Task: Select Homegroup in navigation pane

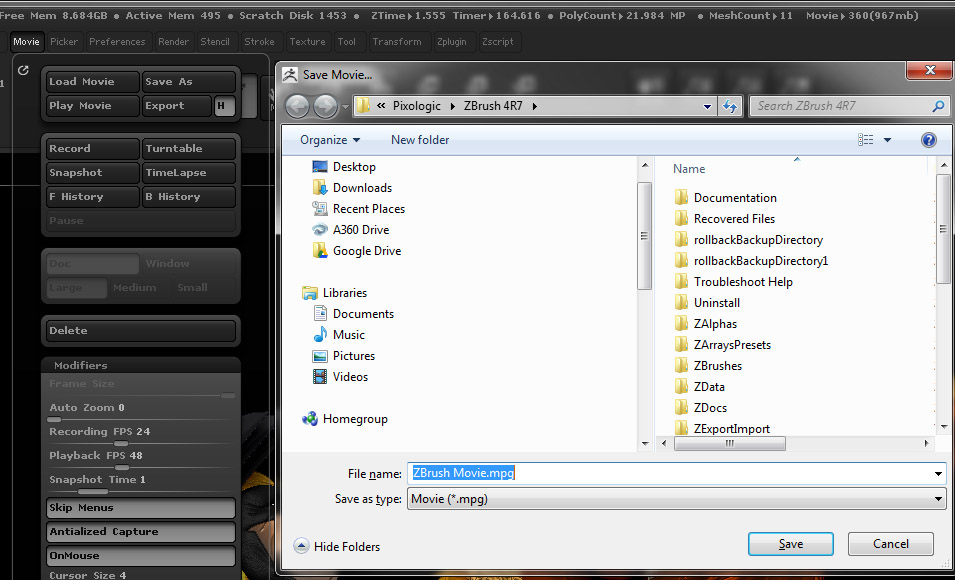Action: pyautogui.click(x=345, y=419)
